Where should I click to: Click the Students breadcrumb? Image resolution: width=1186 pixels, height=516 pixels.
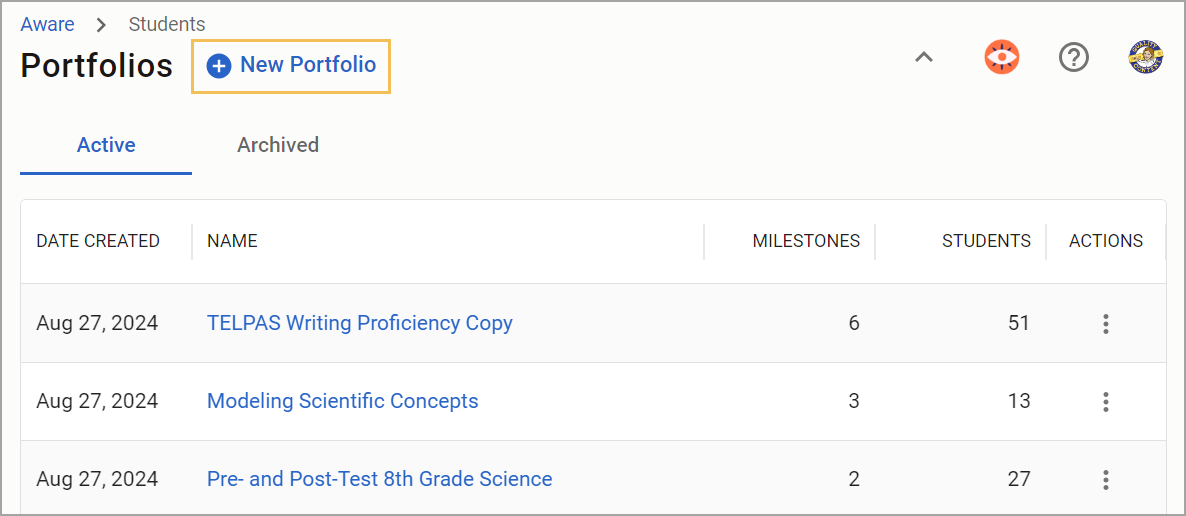[166, 24]
